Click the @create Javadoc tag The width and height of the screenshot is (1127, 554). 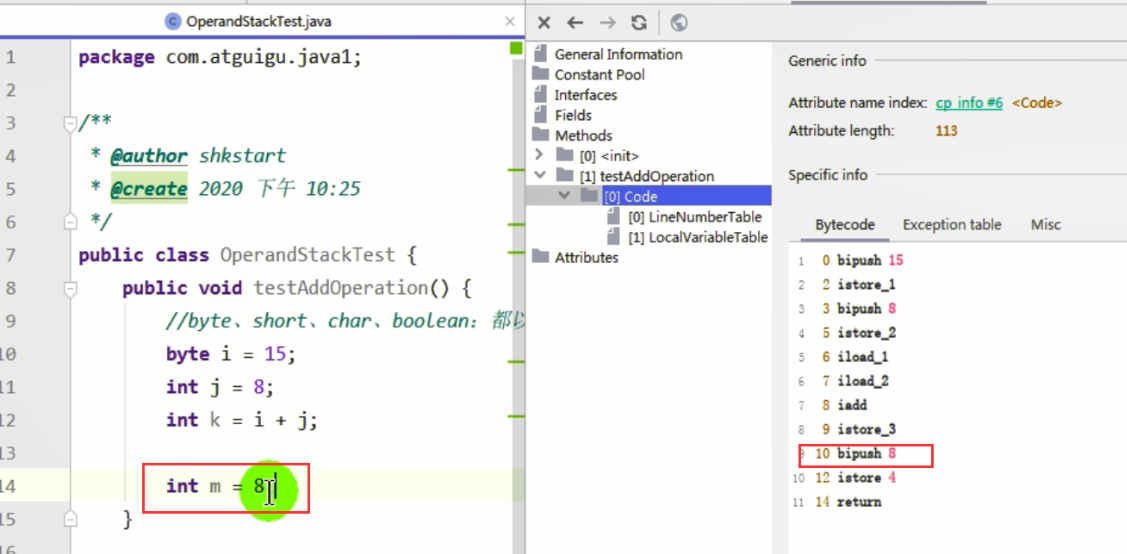tap(149, 189)
